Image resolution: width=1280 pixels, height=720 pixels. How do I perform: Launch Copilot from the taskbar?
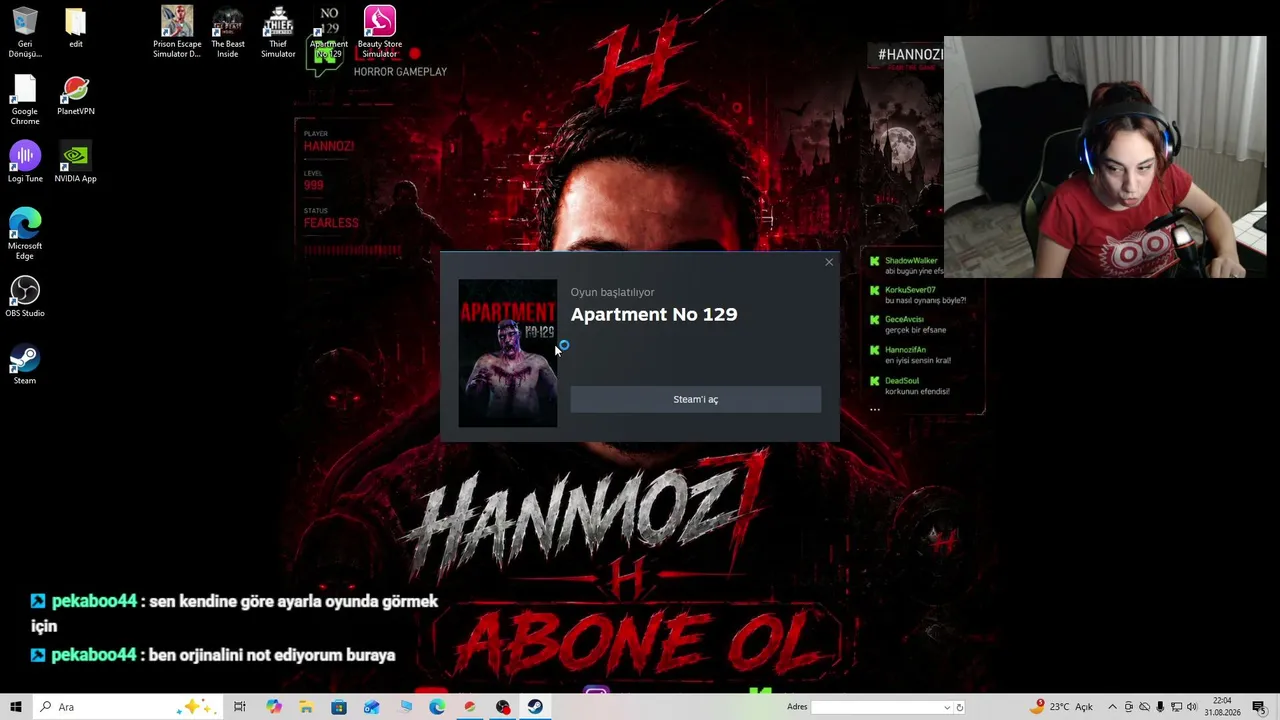[x=274, y=707]
